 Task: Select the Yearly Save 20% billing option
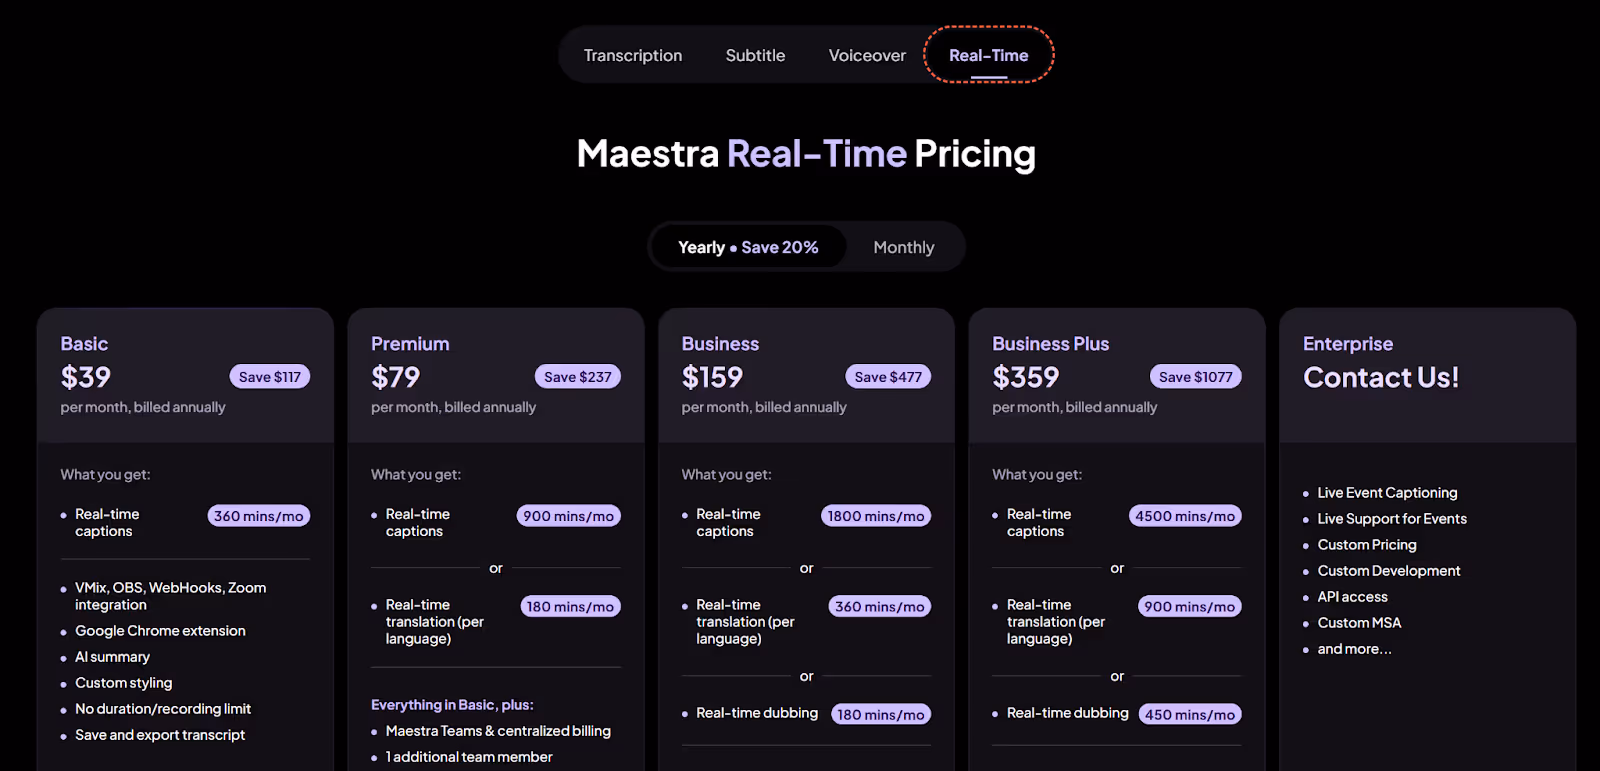click(x=747, y=246)
